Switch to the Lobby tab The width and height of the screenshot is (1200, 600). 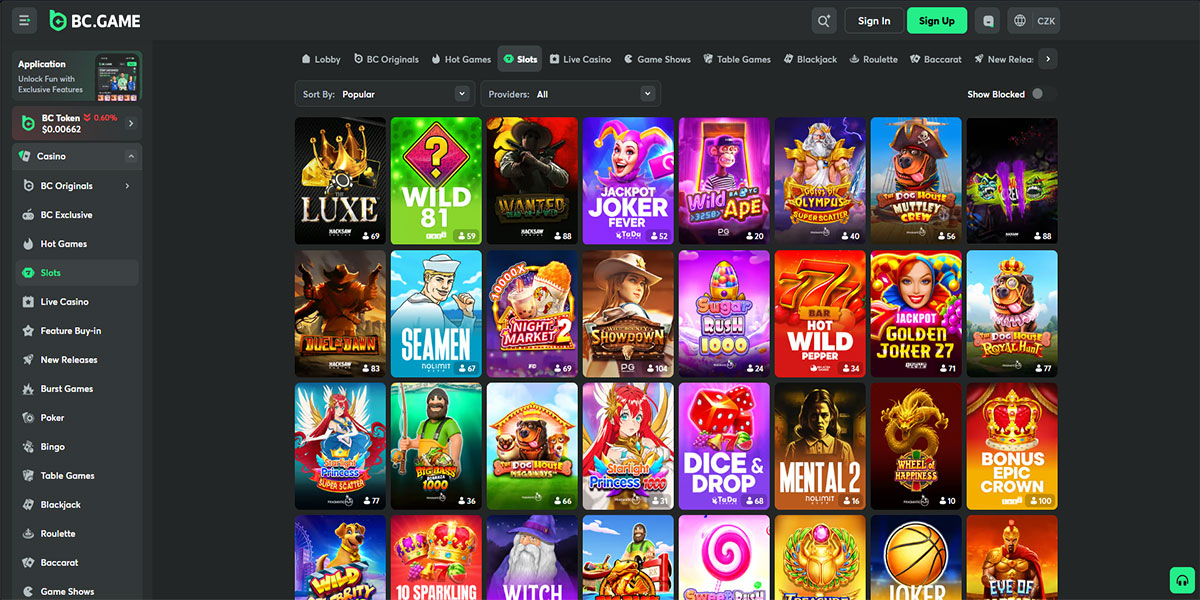click(x=320, y=58)
